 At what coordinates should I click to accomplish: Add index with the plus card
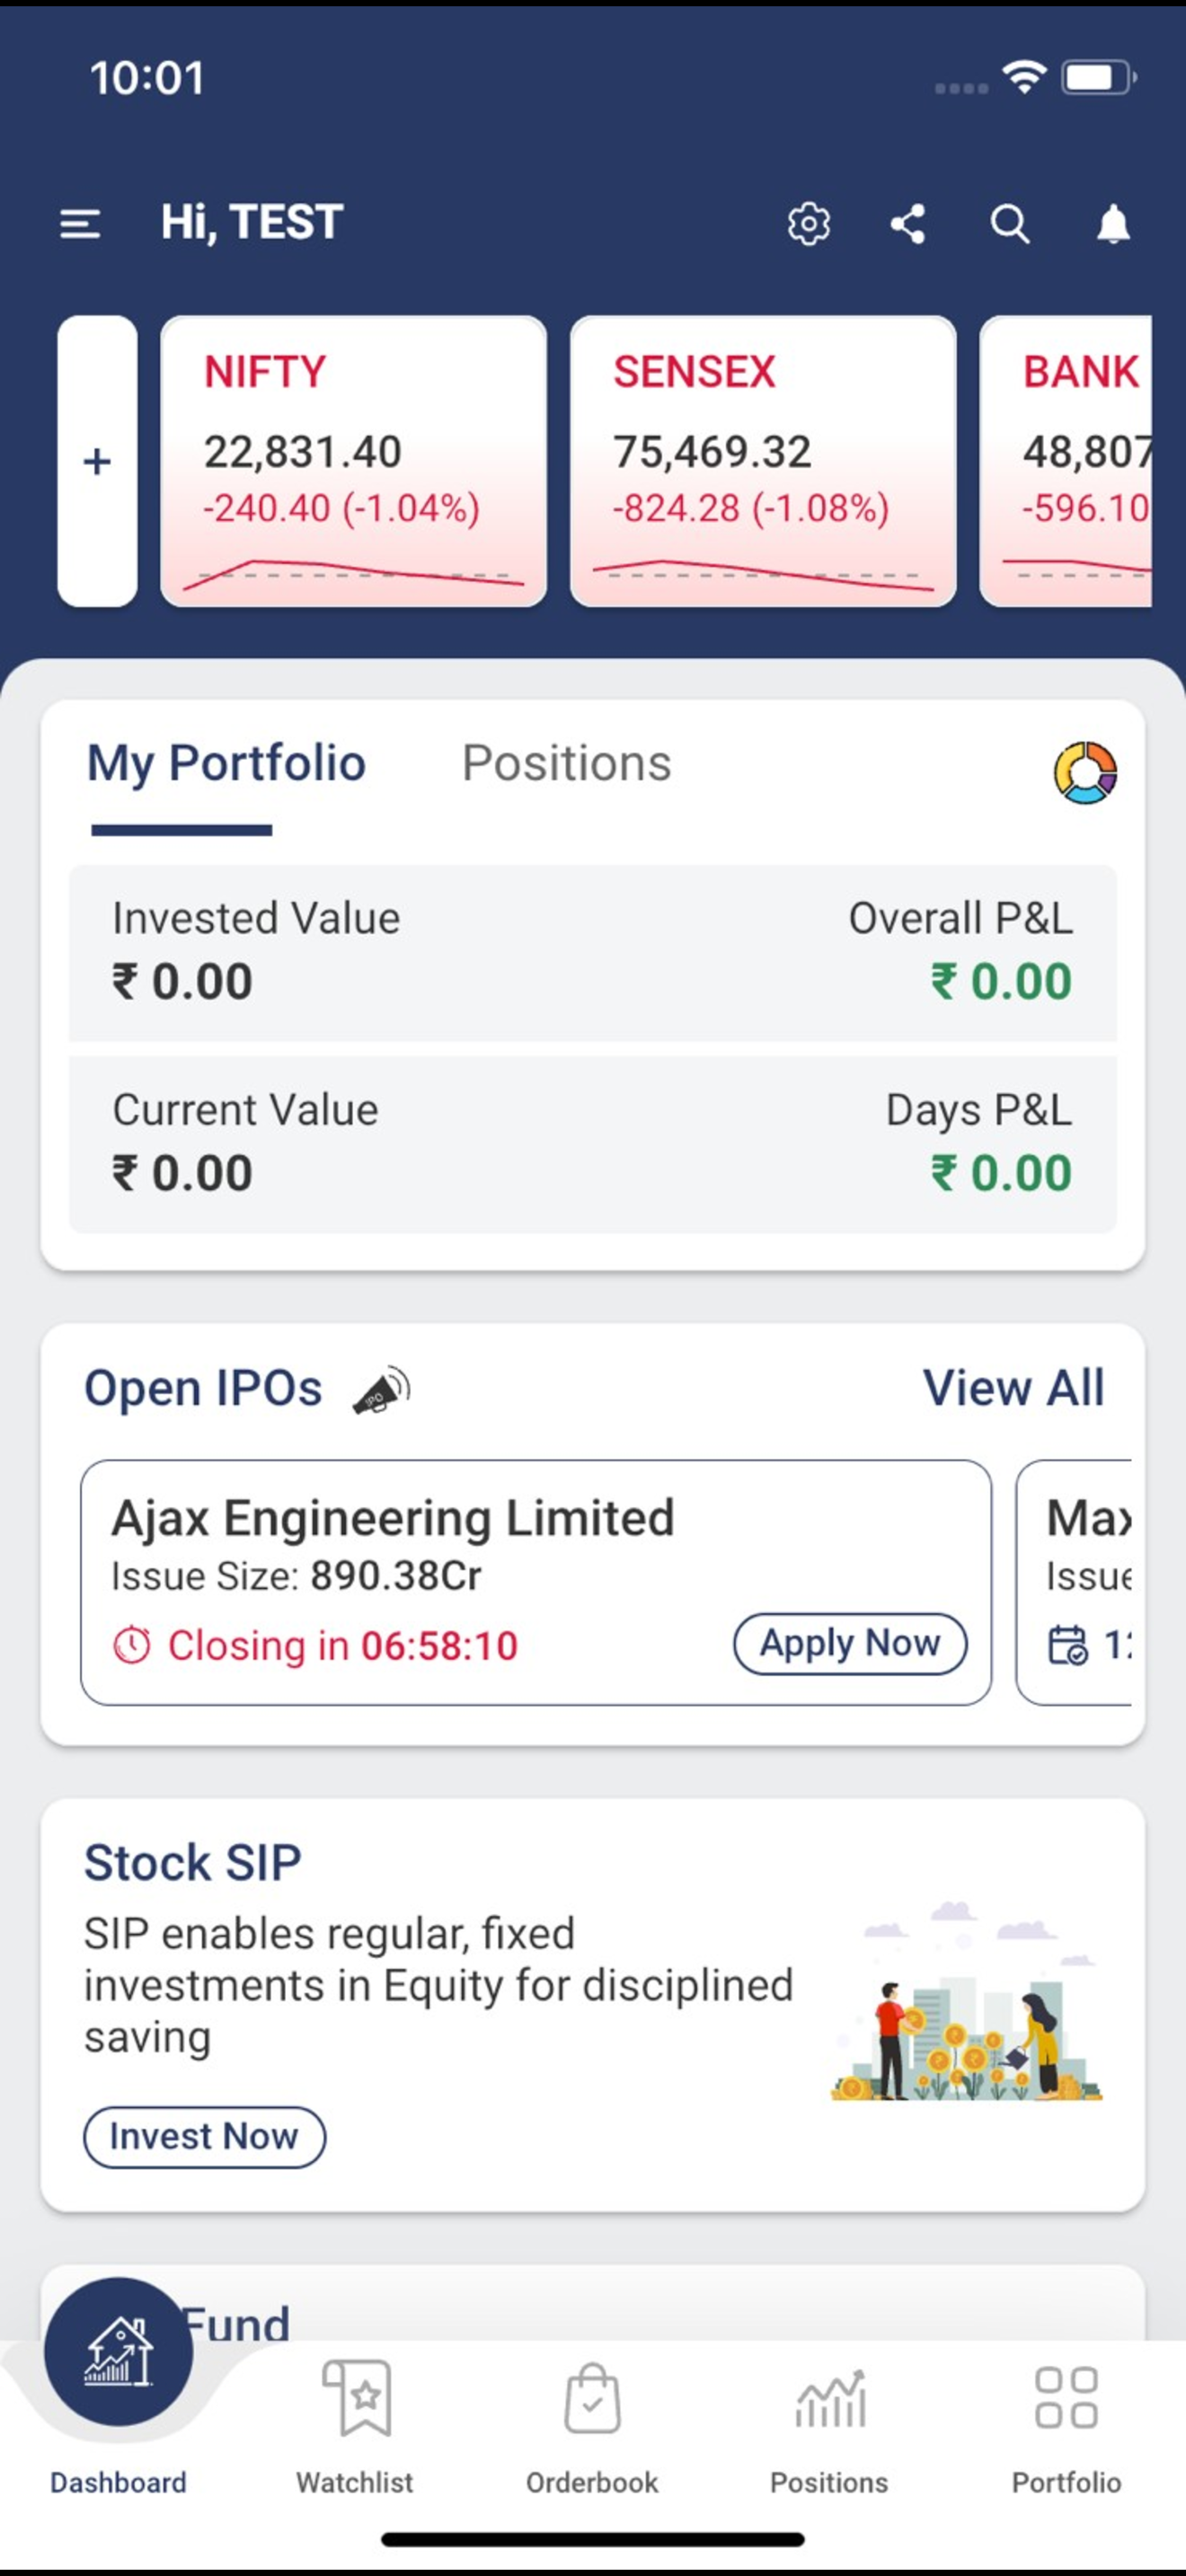click(97, 461)
